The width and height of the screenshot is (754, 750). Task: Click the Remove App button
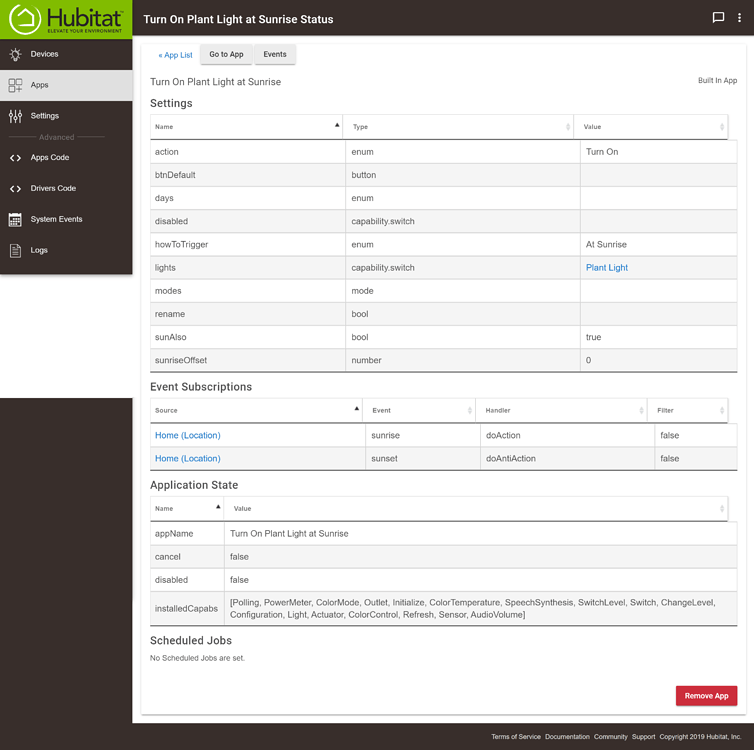point(706,696)
